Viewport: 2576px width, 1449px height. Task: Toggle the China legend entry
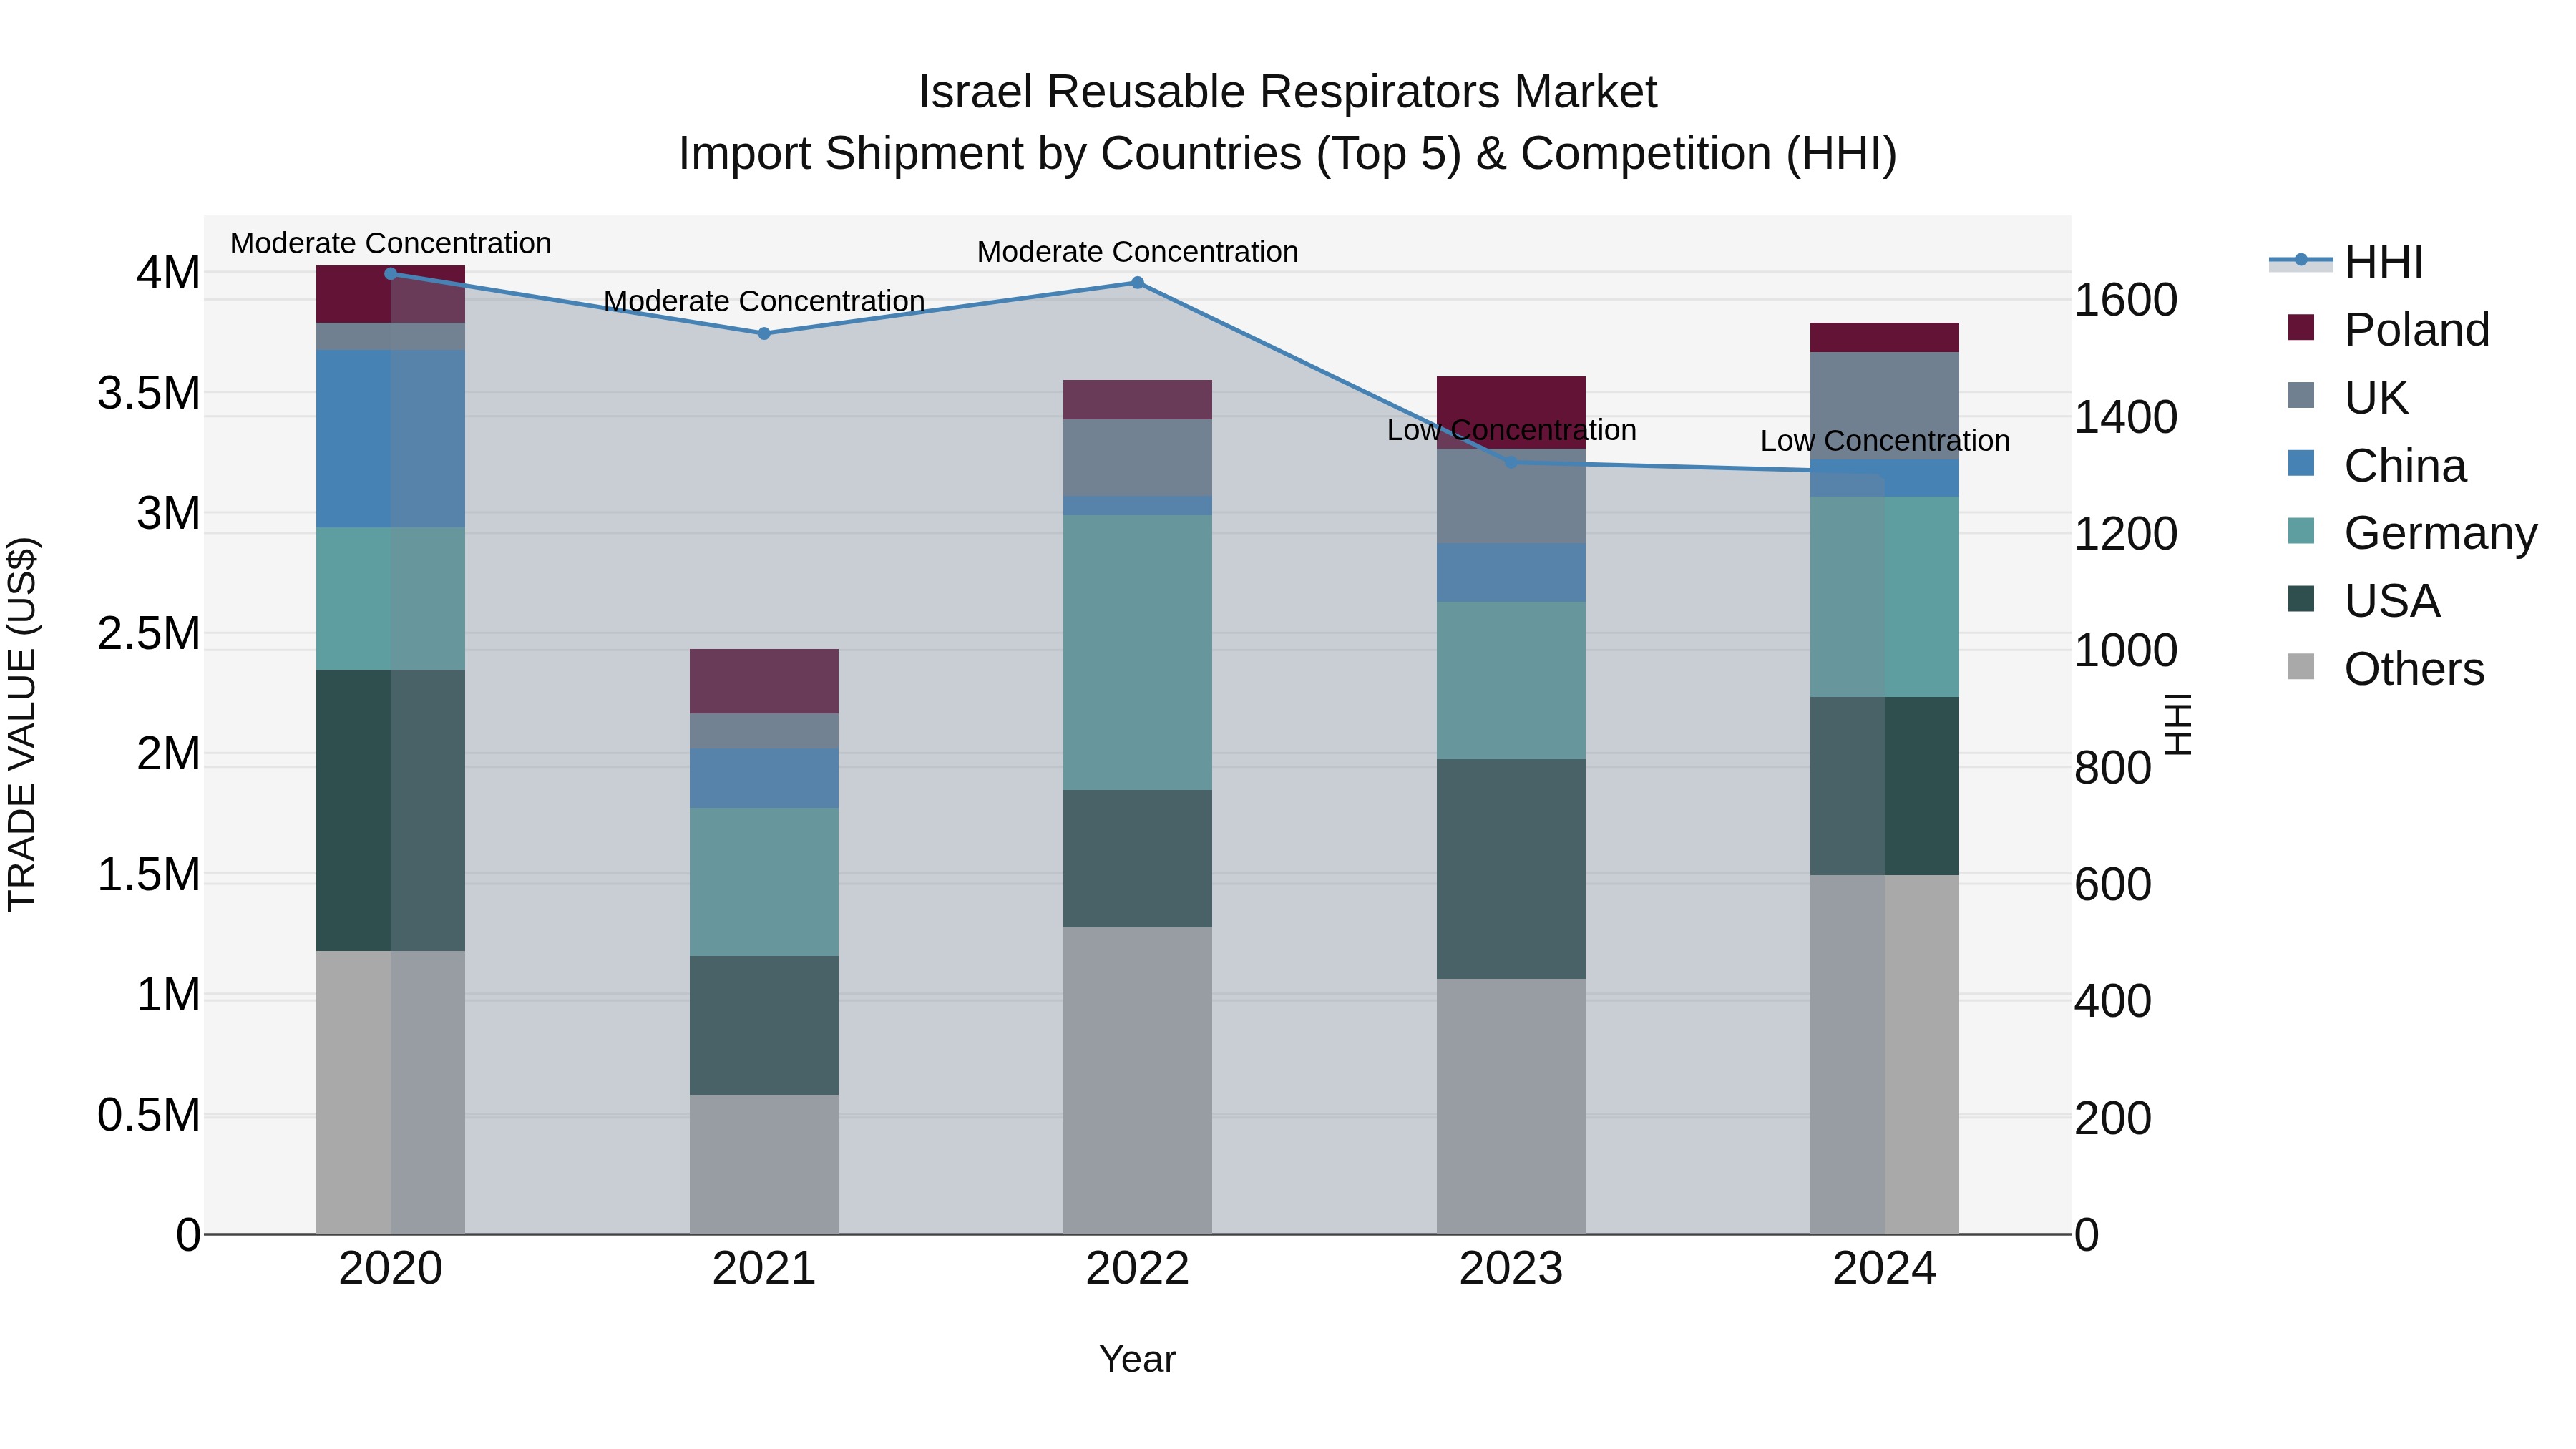(x=2377, y=465)
